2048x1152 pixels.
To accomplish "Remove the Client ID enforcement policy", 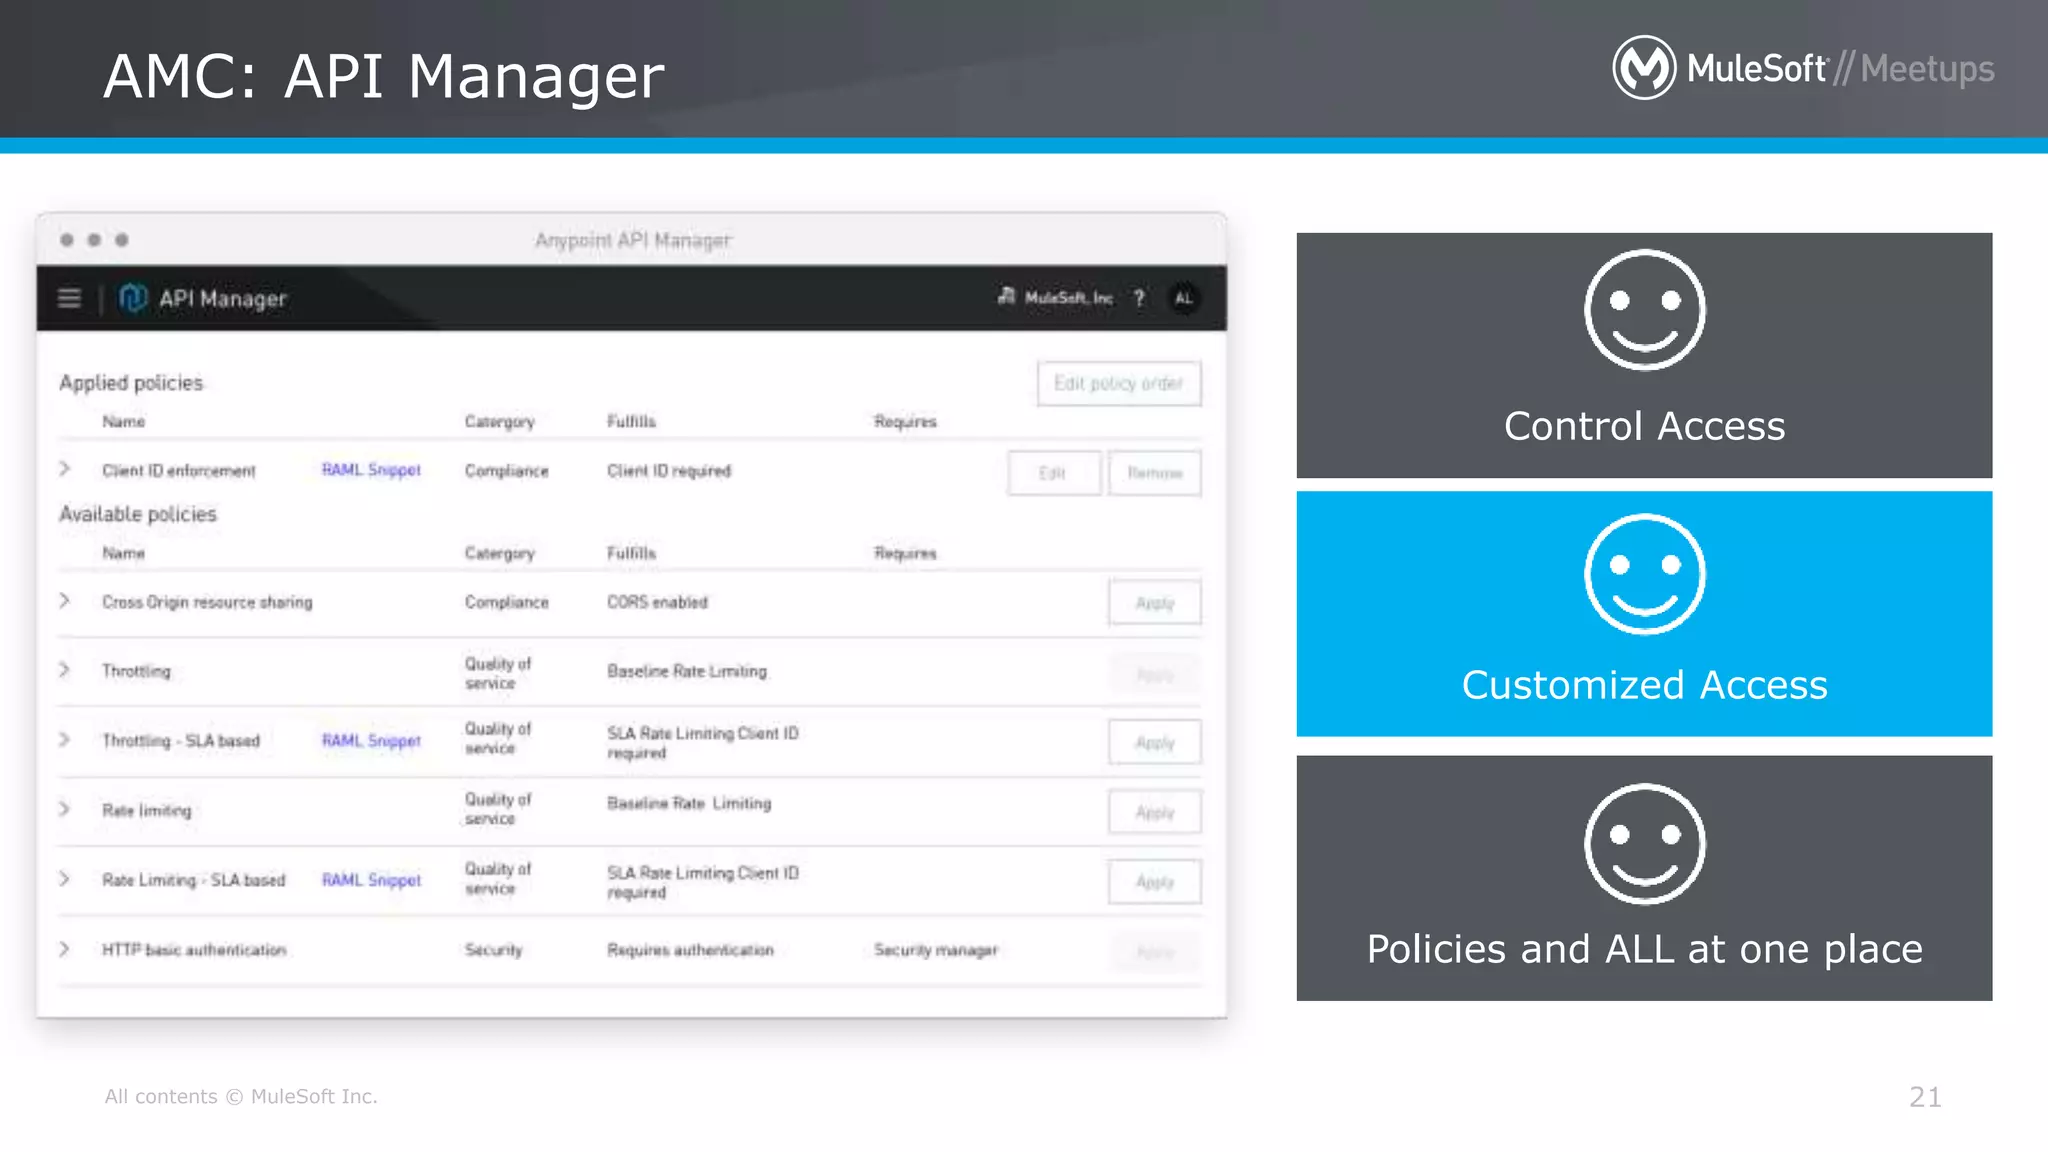I will pos(1154,473).
